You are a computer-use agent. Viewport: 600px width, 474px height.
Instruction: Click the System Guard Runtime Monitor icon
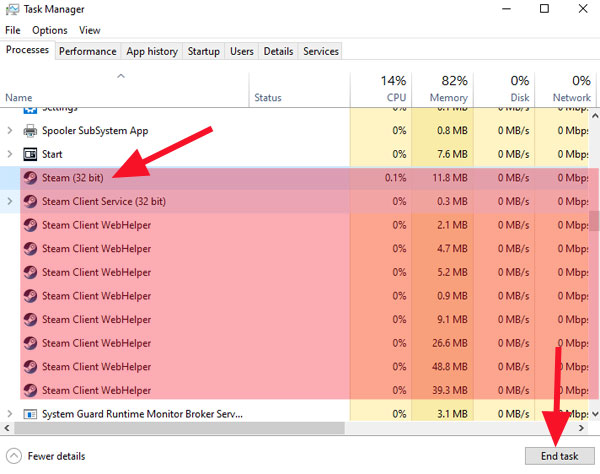click(30, 414)
